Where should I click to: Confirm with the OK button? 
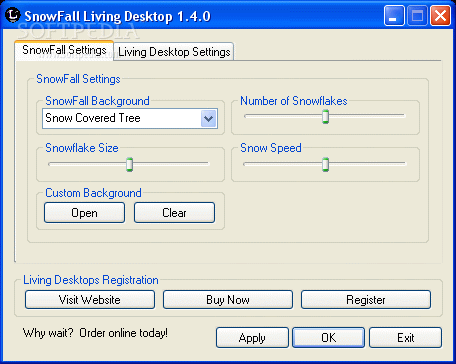coord(329,338)
